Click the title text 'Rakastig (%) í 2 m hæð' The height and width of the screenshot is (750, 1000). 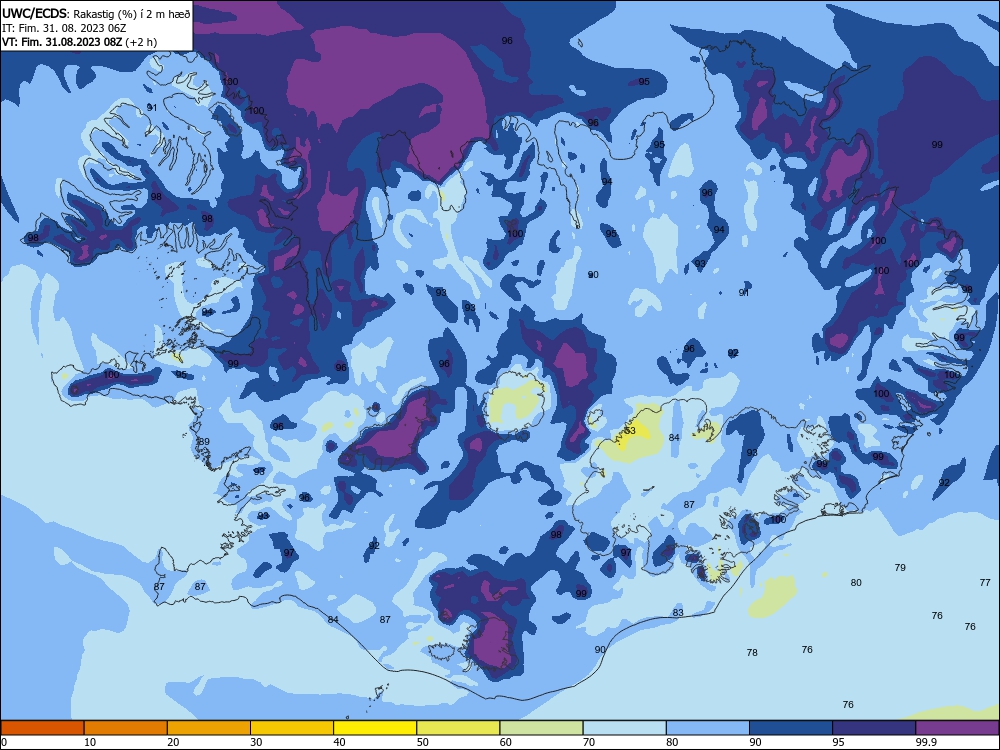click(x=132, y=14)
